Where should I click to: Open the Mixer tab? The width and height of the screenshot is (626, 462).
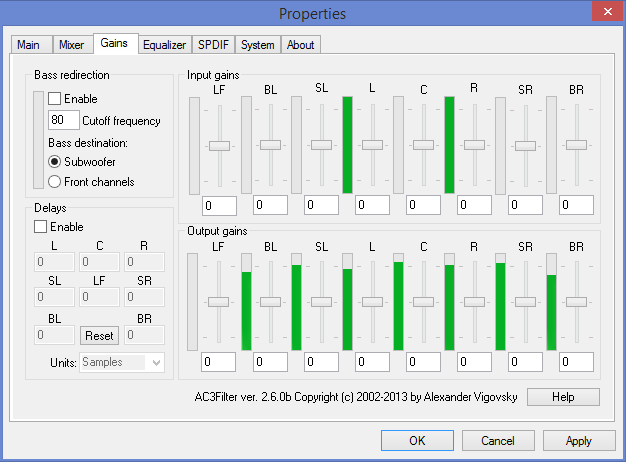[71, 45]
